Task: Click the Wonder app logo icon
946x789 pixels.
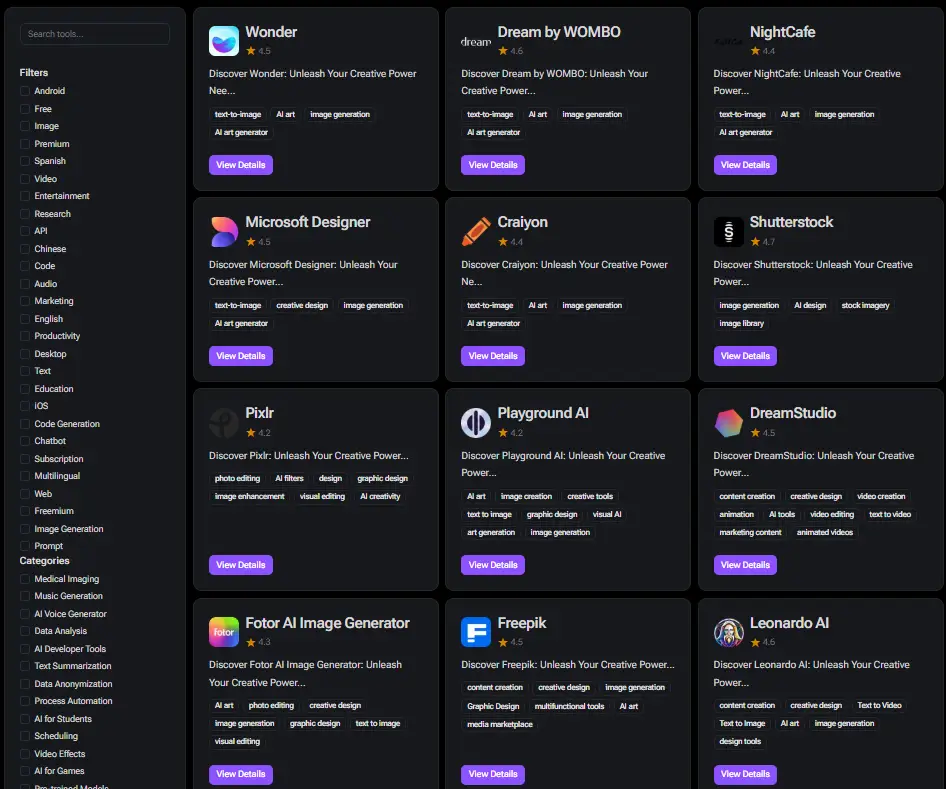Action: pyautogui.click(x=224, y=41)
